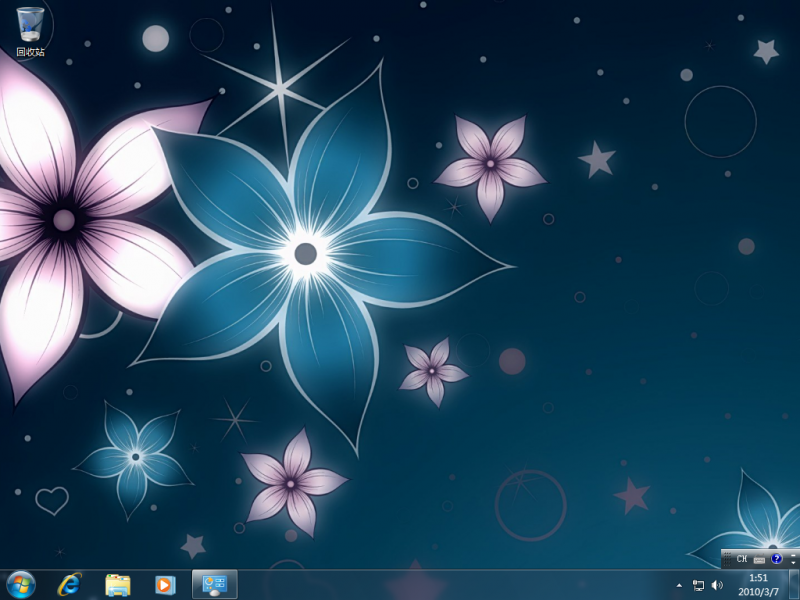The width and height of the screenshot is (800, 600).
Task: Click the language bar dotted grip handle
Action: (x=727, y=559)
